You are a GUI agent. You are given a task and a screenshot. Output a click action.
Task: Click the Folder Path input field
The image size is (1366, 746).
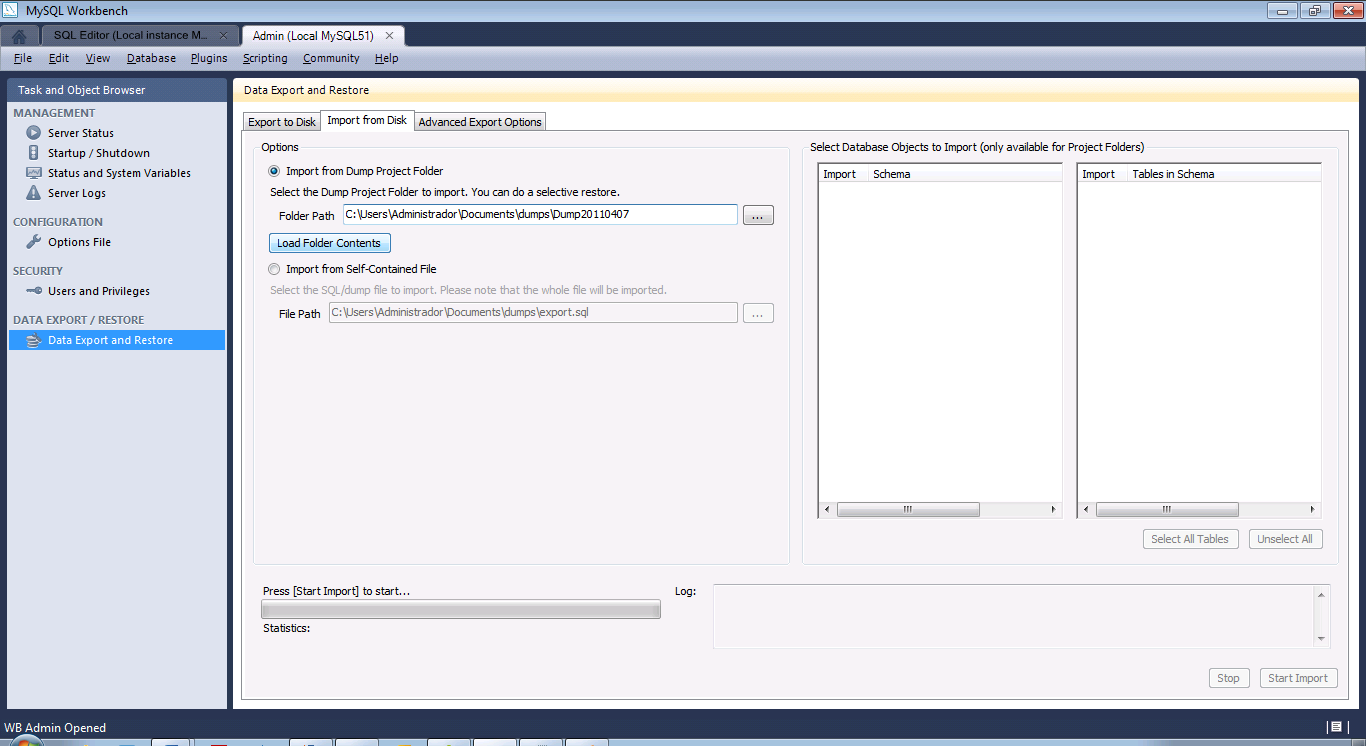[x=540, y=215]
